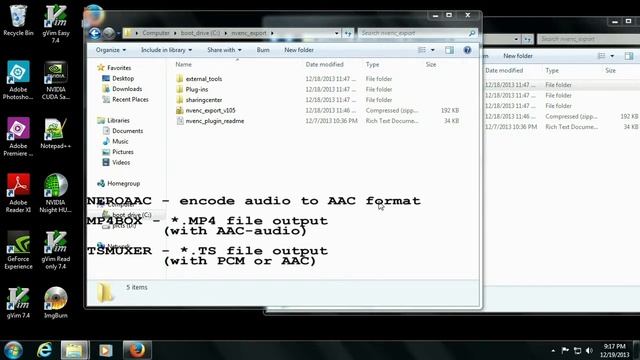Open the Share with dropdown
The height and width of the screenshot is (360, 640).
pyautogui.click(x=224, y=50)
